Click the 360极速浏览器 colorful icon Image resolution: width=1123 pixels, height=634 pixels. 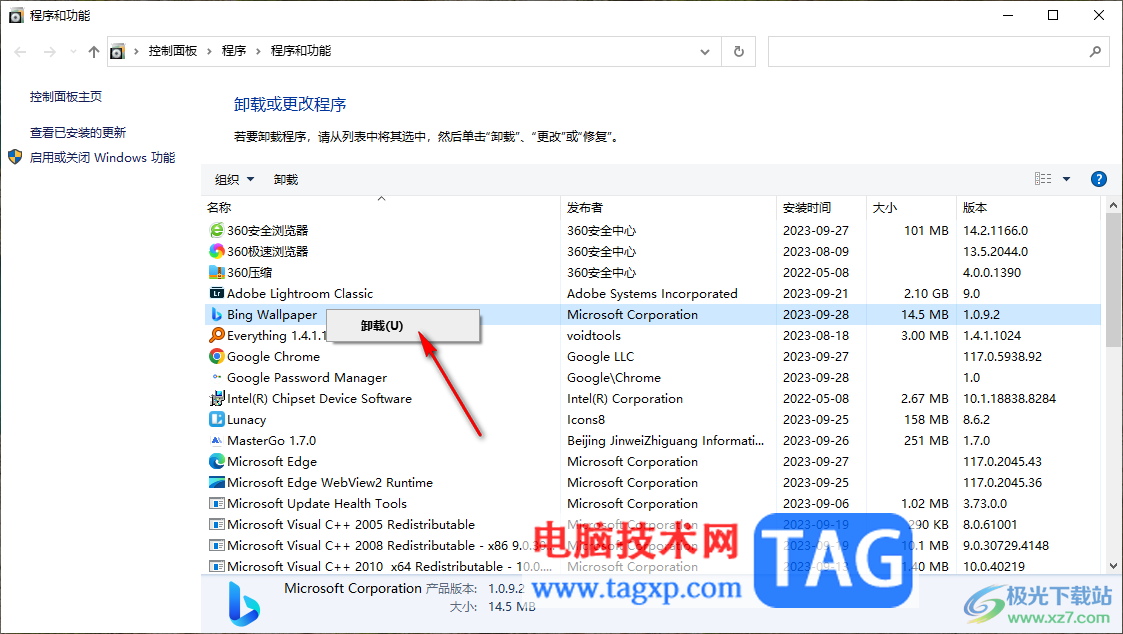point(216,251)
